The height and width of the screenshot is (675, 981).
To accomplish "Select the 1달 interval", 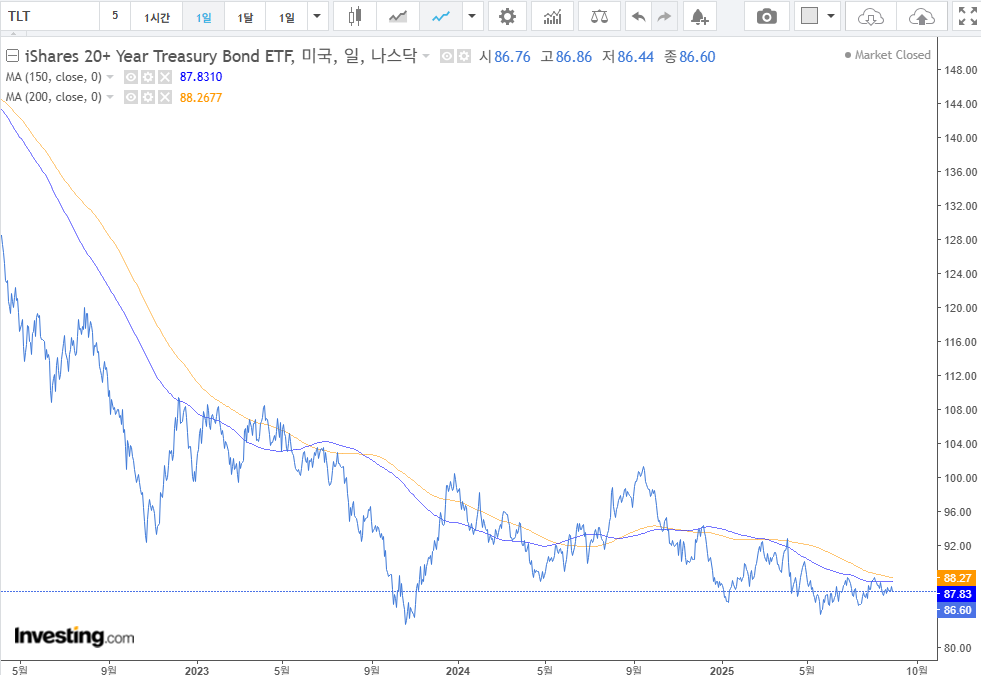I will [x=245, y=16].
